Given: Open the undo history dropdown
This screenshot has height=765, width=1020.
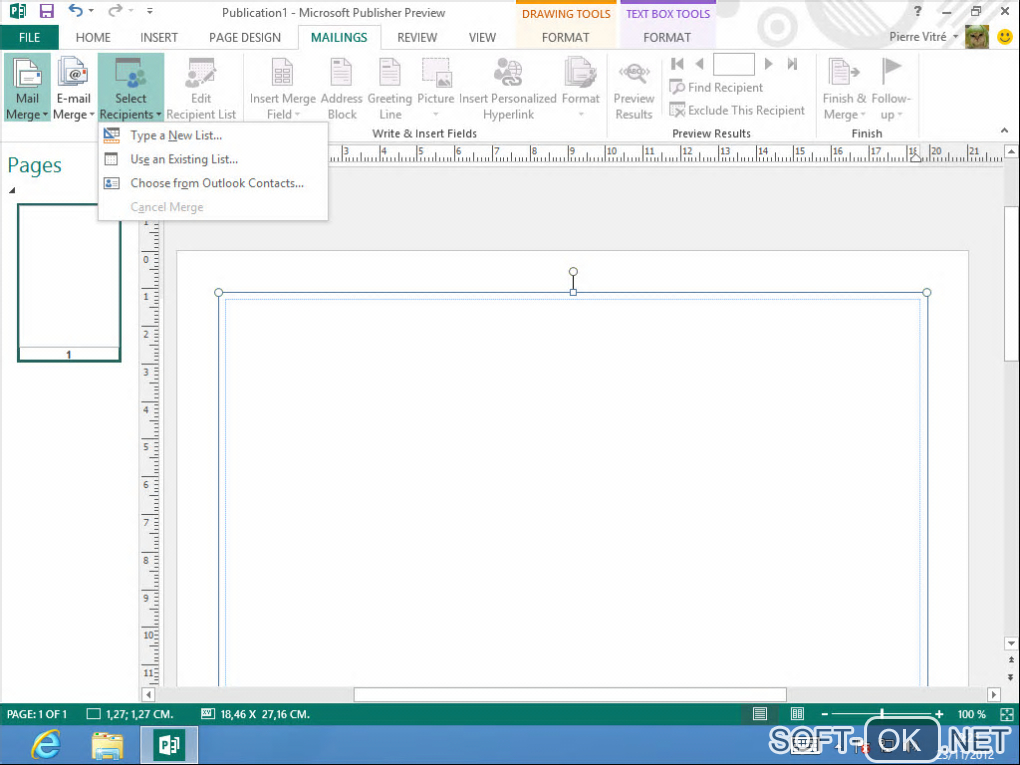Looking at the screenshot, I should (x=91, y=11).
